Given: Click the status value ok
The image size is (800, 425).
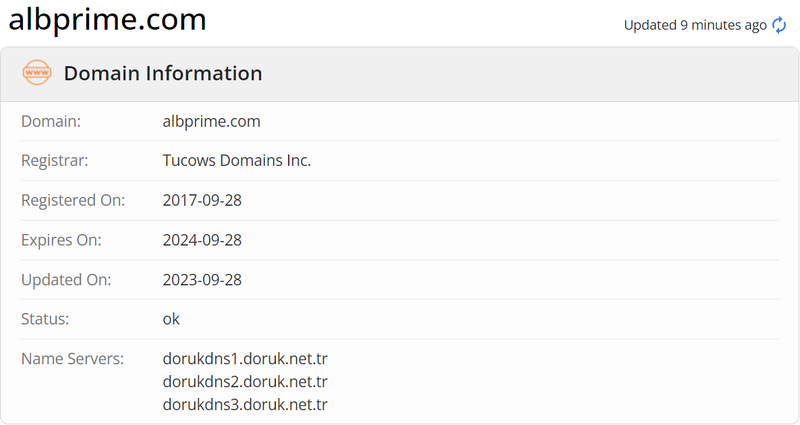Looking at the screenshot, I should 171,319.
